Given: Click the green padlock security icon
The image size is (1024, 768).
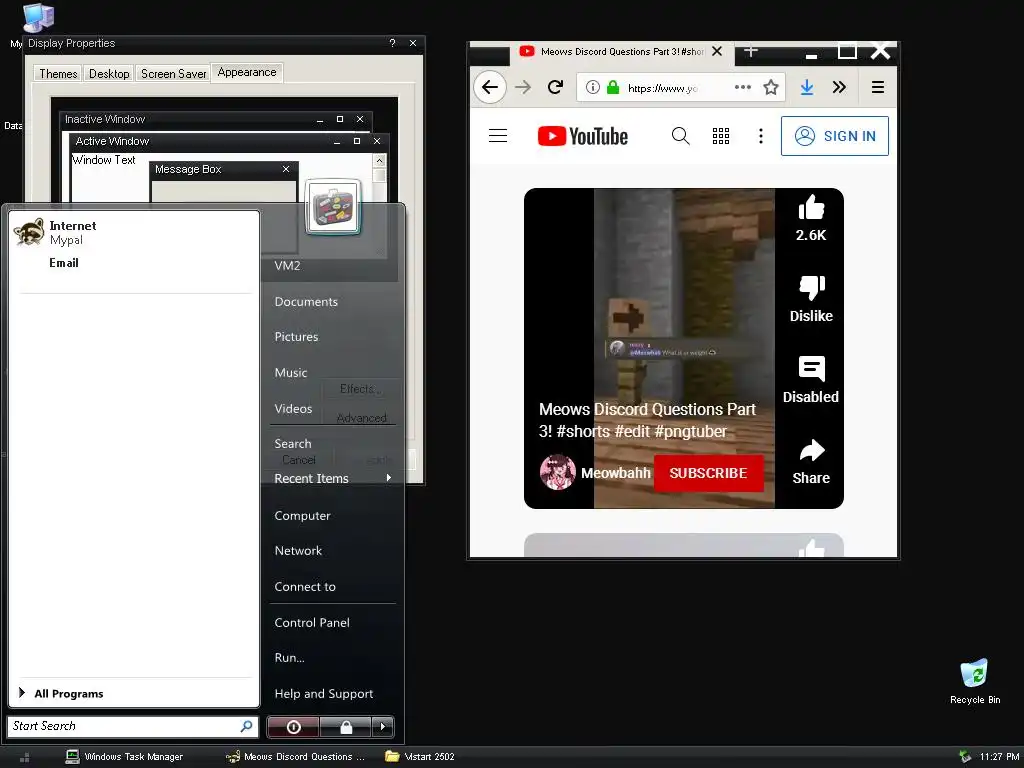Looking at the screenshot, I should (x=613, y=88).
